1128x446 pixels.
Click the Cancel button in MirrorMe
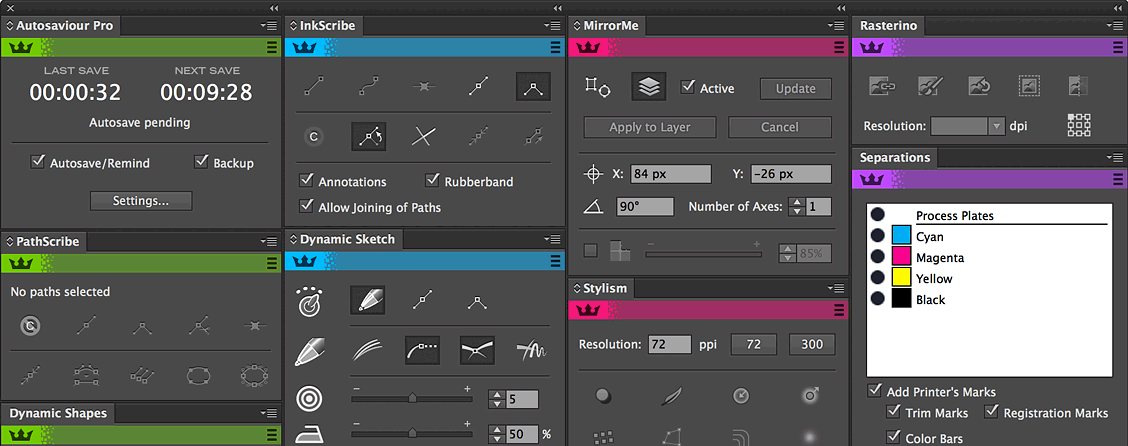point(780,127)
